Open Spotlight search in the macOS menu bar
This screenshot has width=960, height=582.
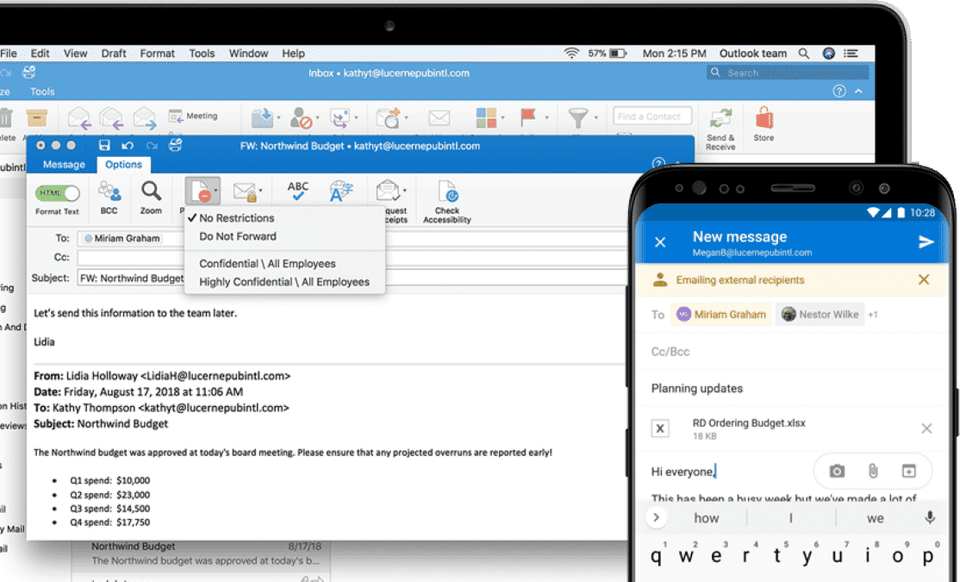click(x=803, y=54)
